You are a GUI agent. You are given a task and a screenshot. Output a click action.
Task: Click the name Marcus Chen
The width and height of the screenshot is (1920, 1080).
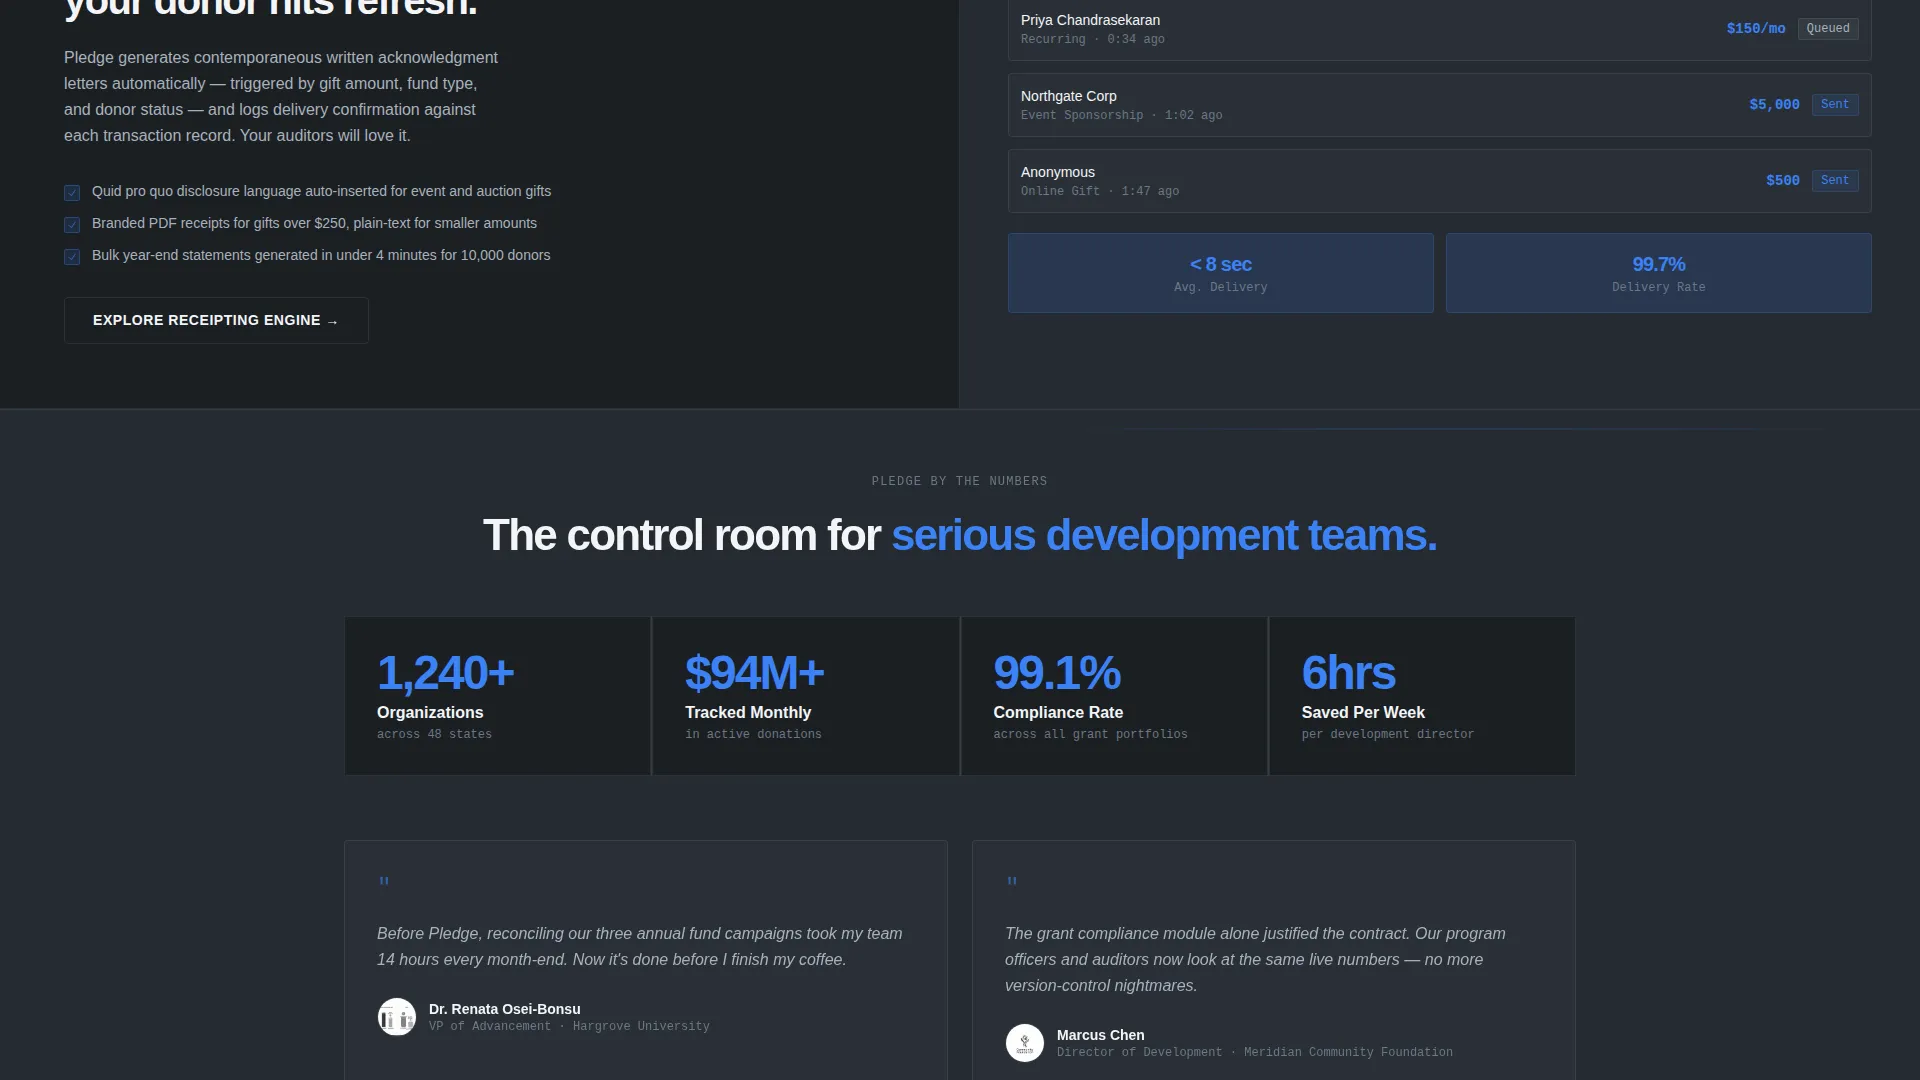(1101, 1035)
